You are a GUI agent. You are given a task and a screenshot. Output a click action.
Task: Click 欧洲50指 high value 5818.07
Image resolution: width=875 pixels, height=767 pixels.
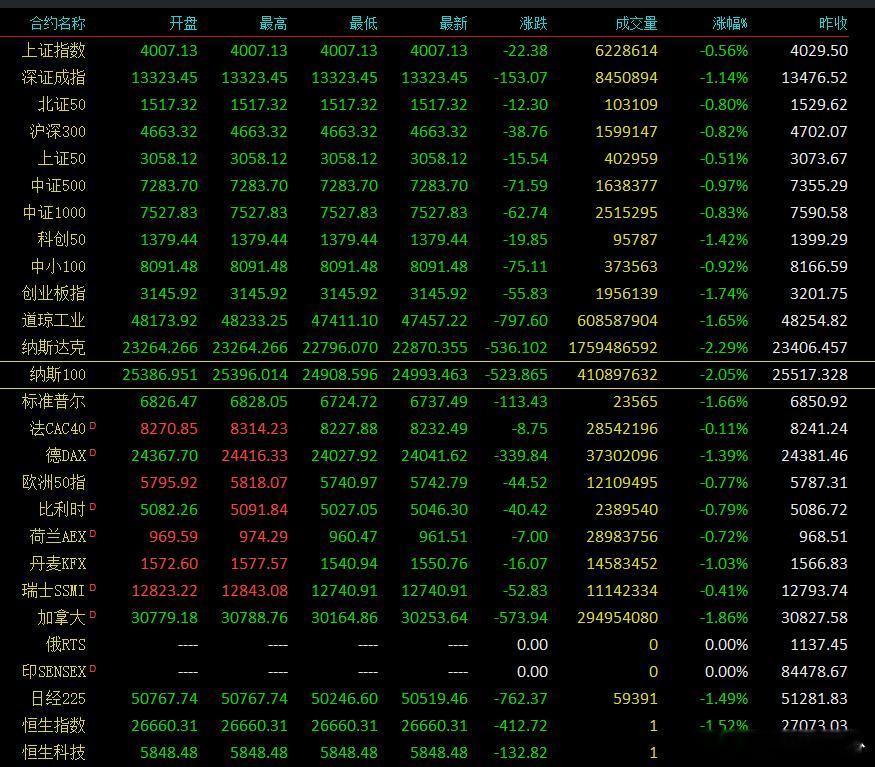pos(259,482)
